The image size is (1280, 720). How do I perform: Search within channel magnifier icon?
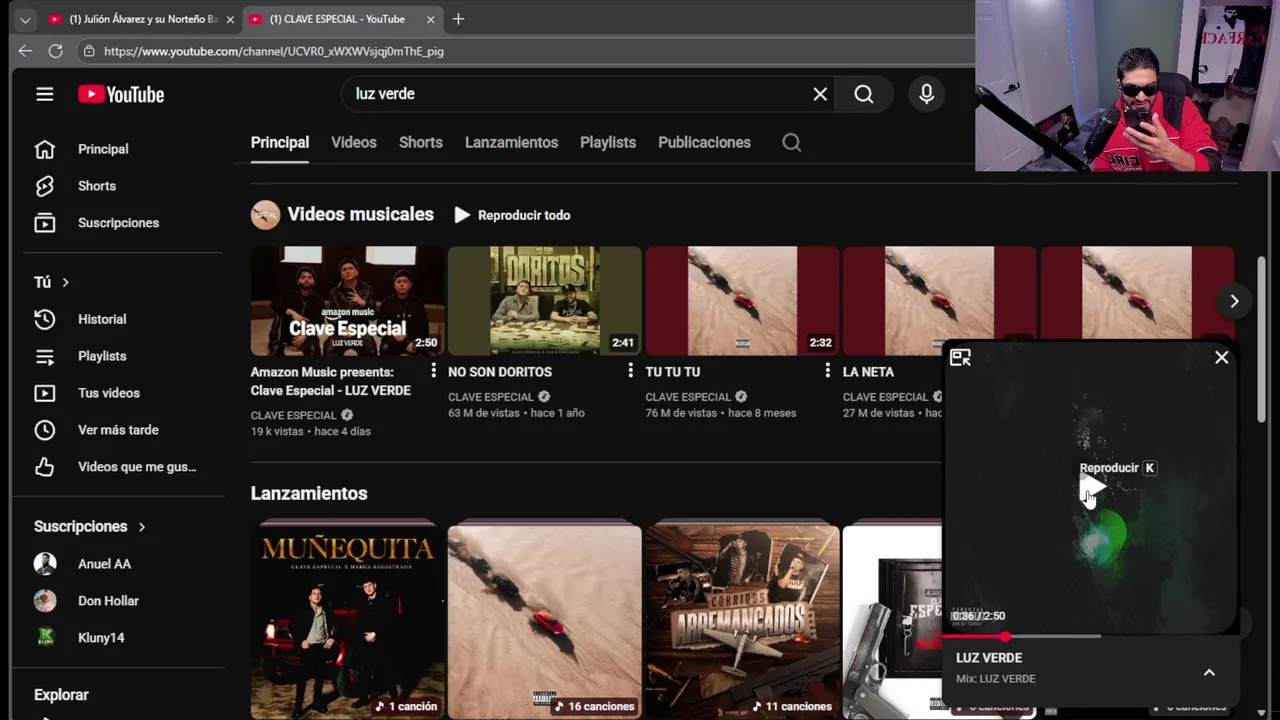coord(791,142)
